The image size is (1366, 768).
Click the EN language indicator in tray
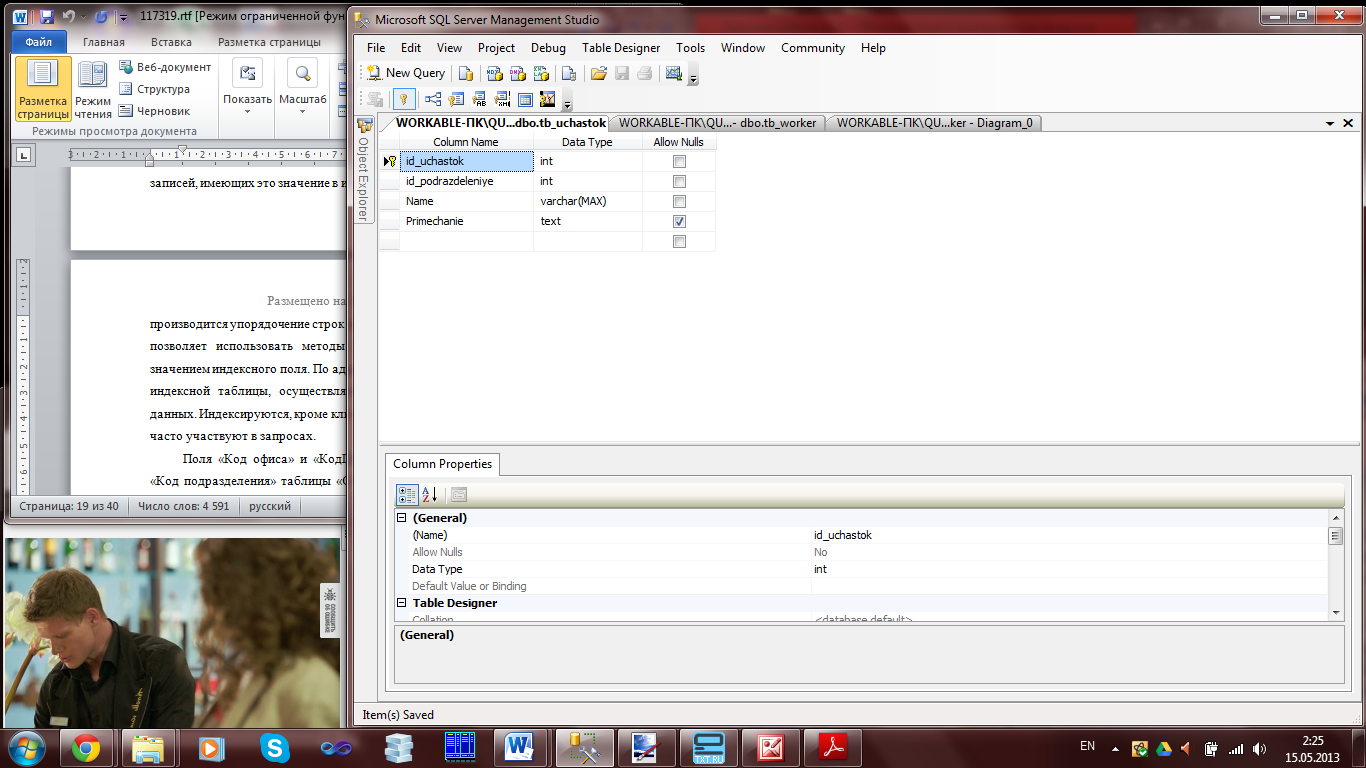point(1088,747)
